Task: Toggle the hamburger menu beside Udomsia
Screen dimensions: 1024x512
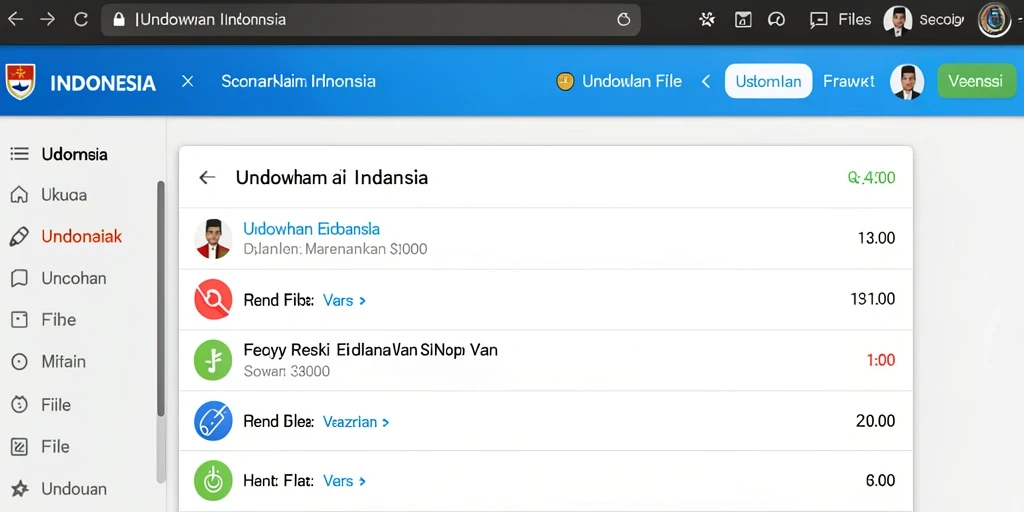Action: click(20, 154)
